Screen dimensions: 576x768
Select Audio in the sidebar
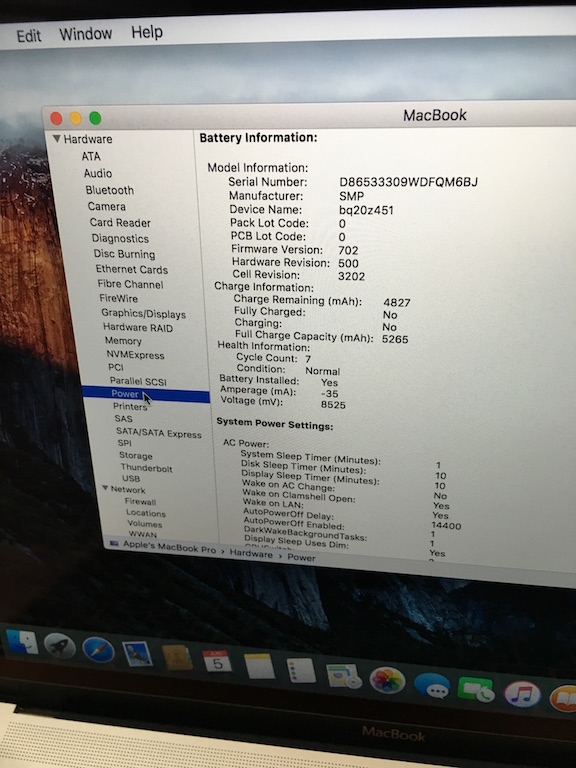coord(98,173)
